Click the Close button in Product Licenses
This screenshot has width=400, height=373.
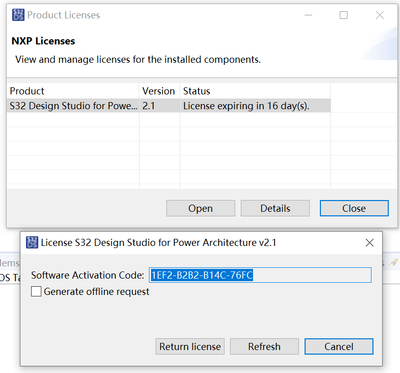pos(354,208)
